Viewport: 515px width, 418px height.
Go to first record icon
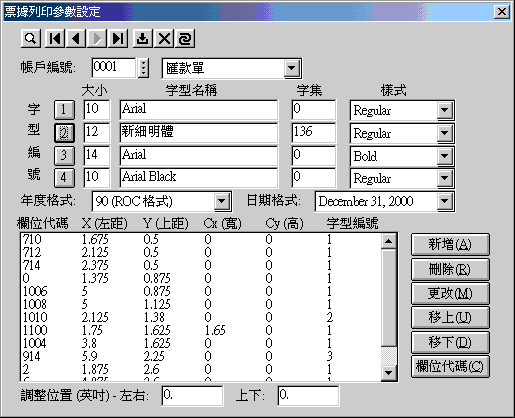(x=55, y=39)
